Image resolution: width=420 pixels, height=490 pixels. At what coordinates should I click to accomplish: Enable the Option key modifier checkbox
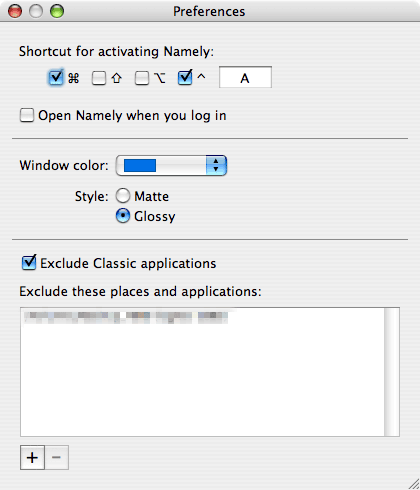tap(142, 78)
